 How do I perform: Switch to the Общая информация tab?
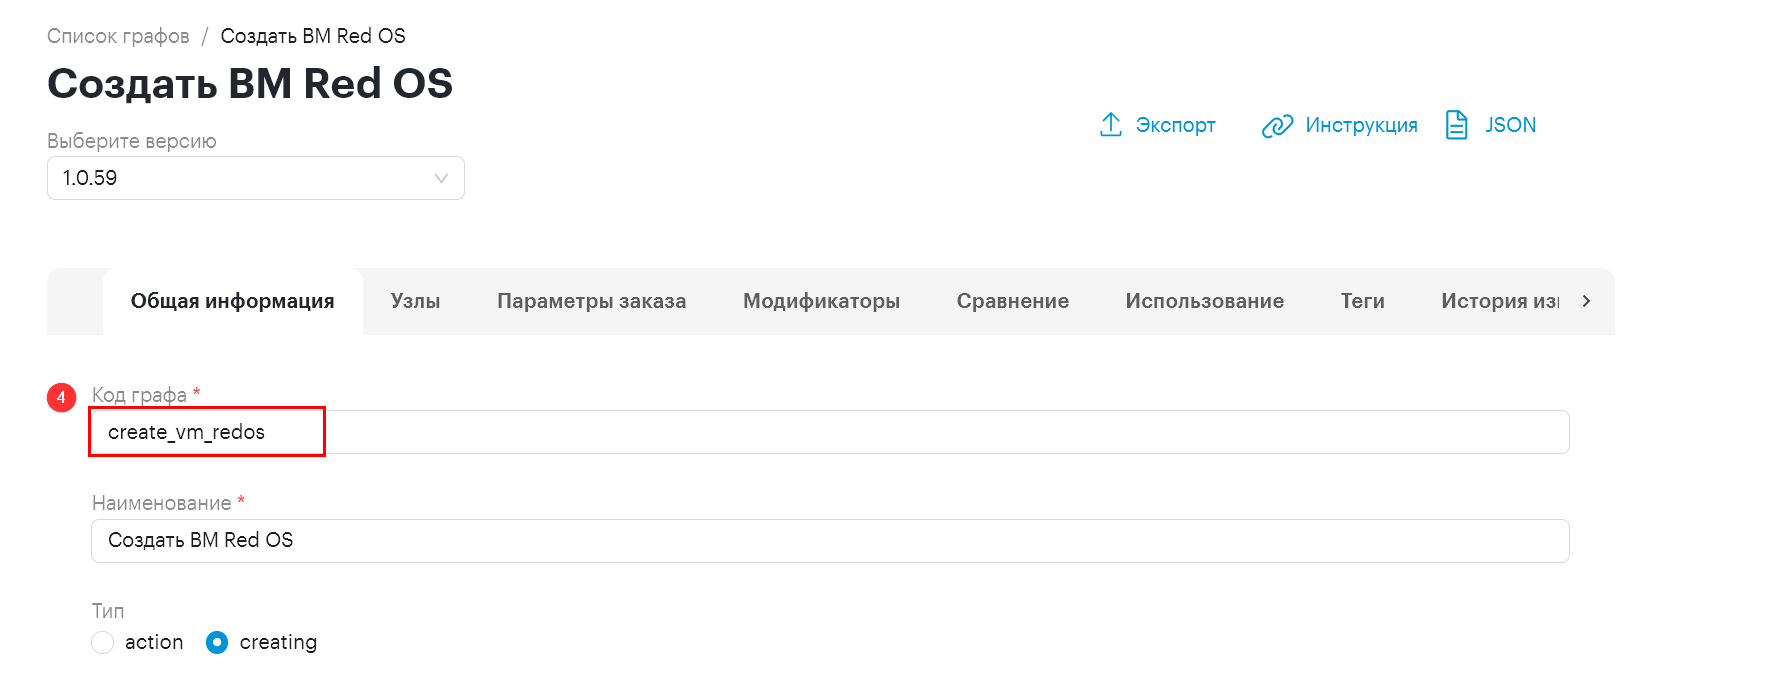click(x=233, y=301)
